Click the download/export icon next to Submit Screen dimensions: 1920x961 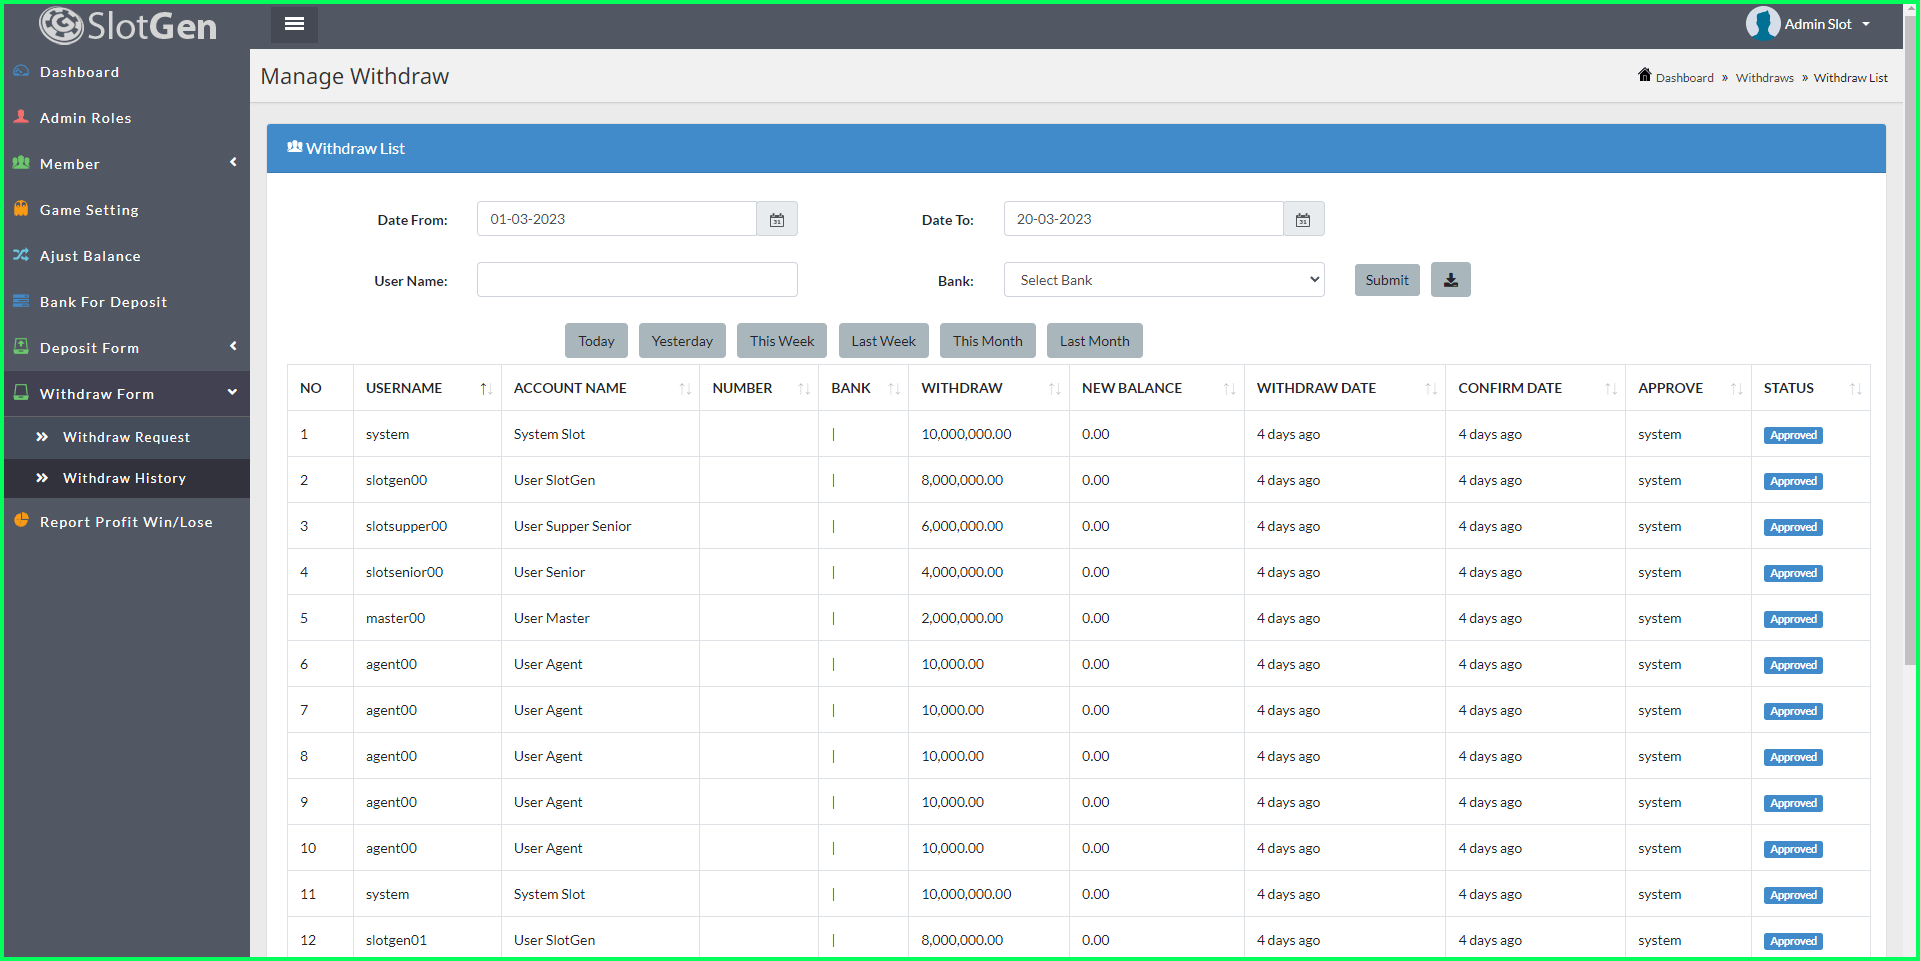(x=1450, y=279)
